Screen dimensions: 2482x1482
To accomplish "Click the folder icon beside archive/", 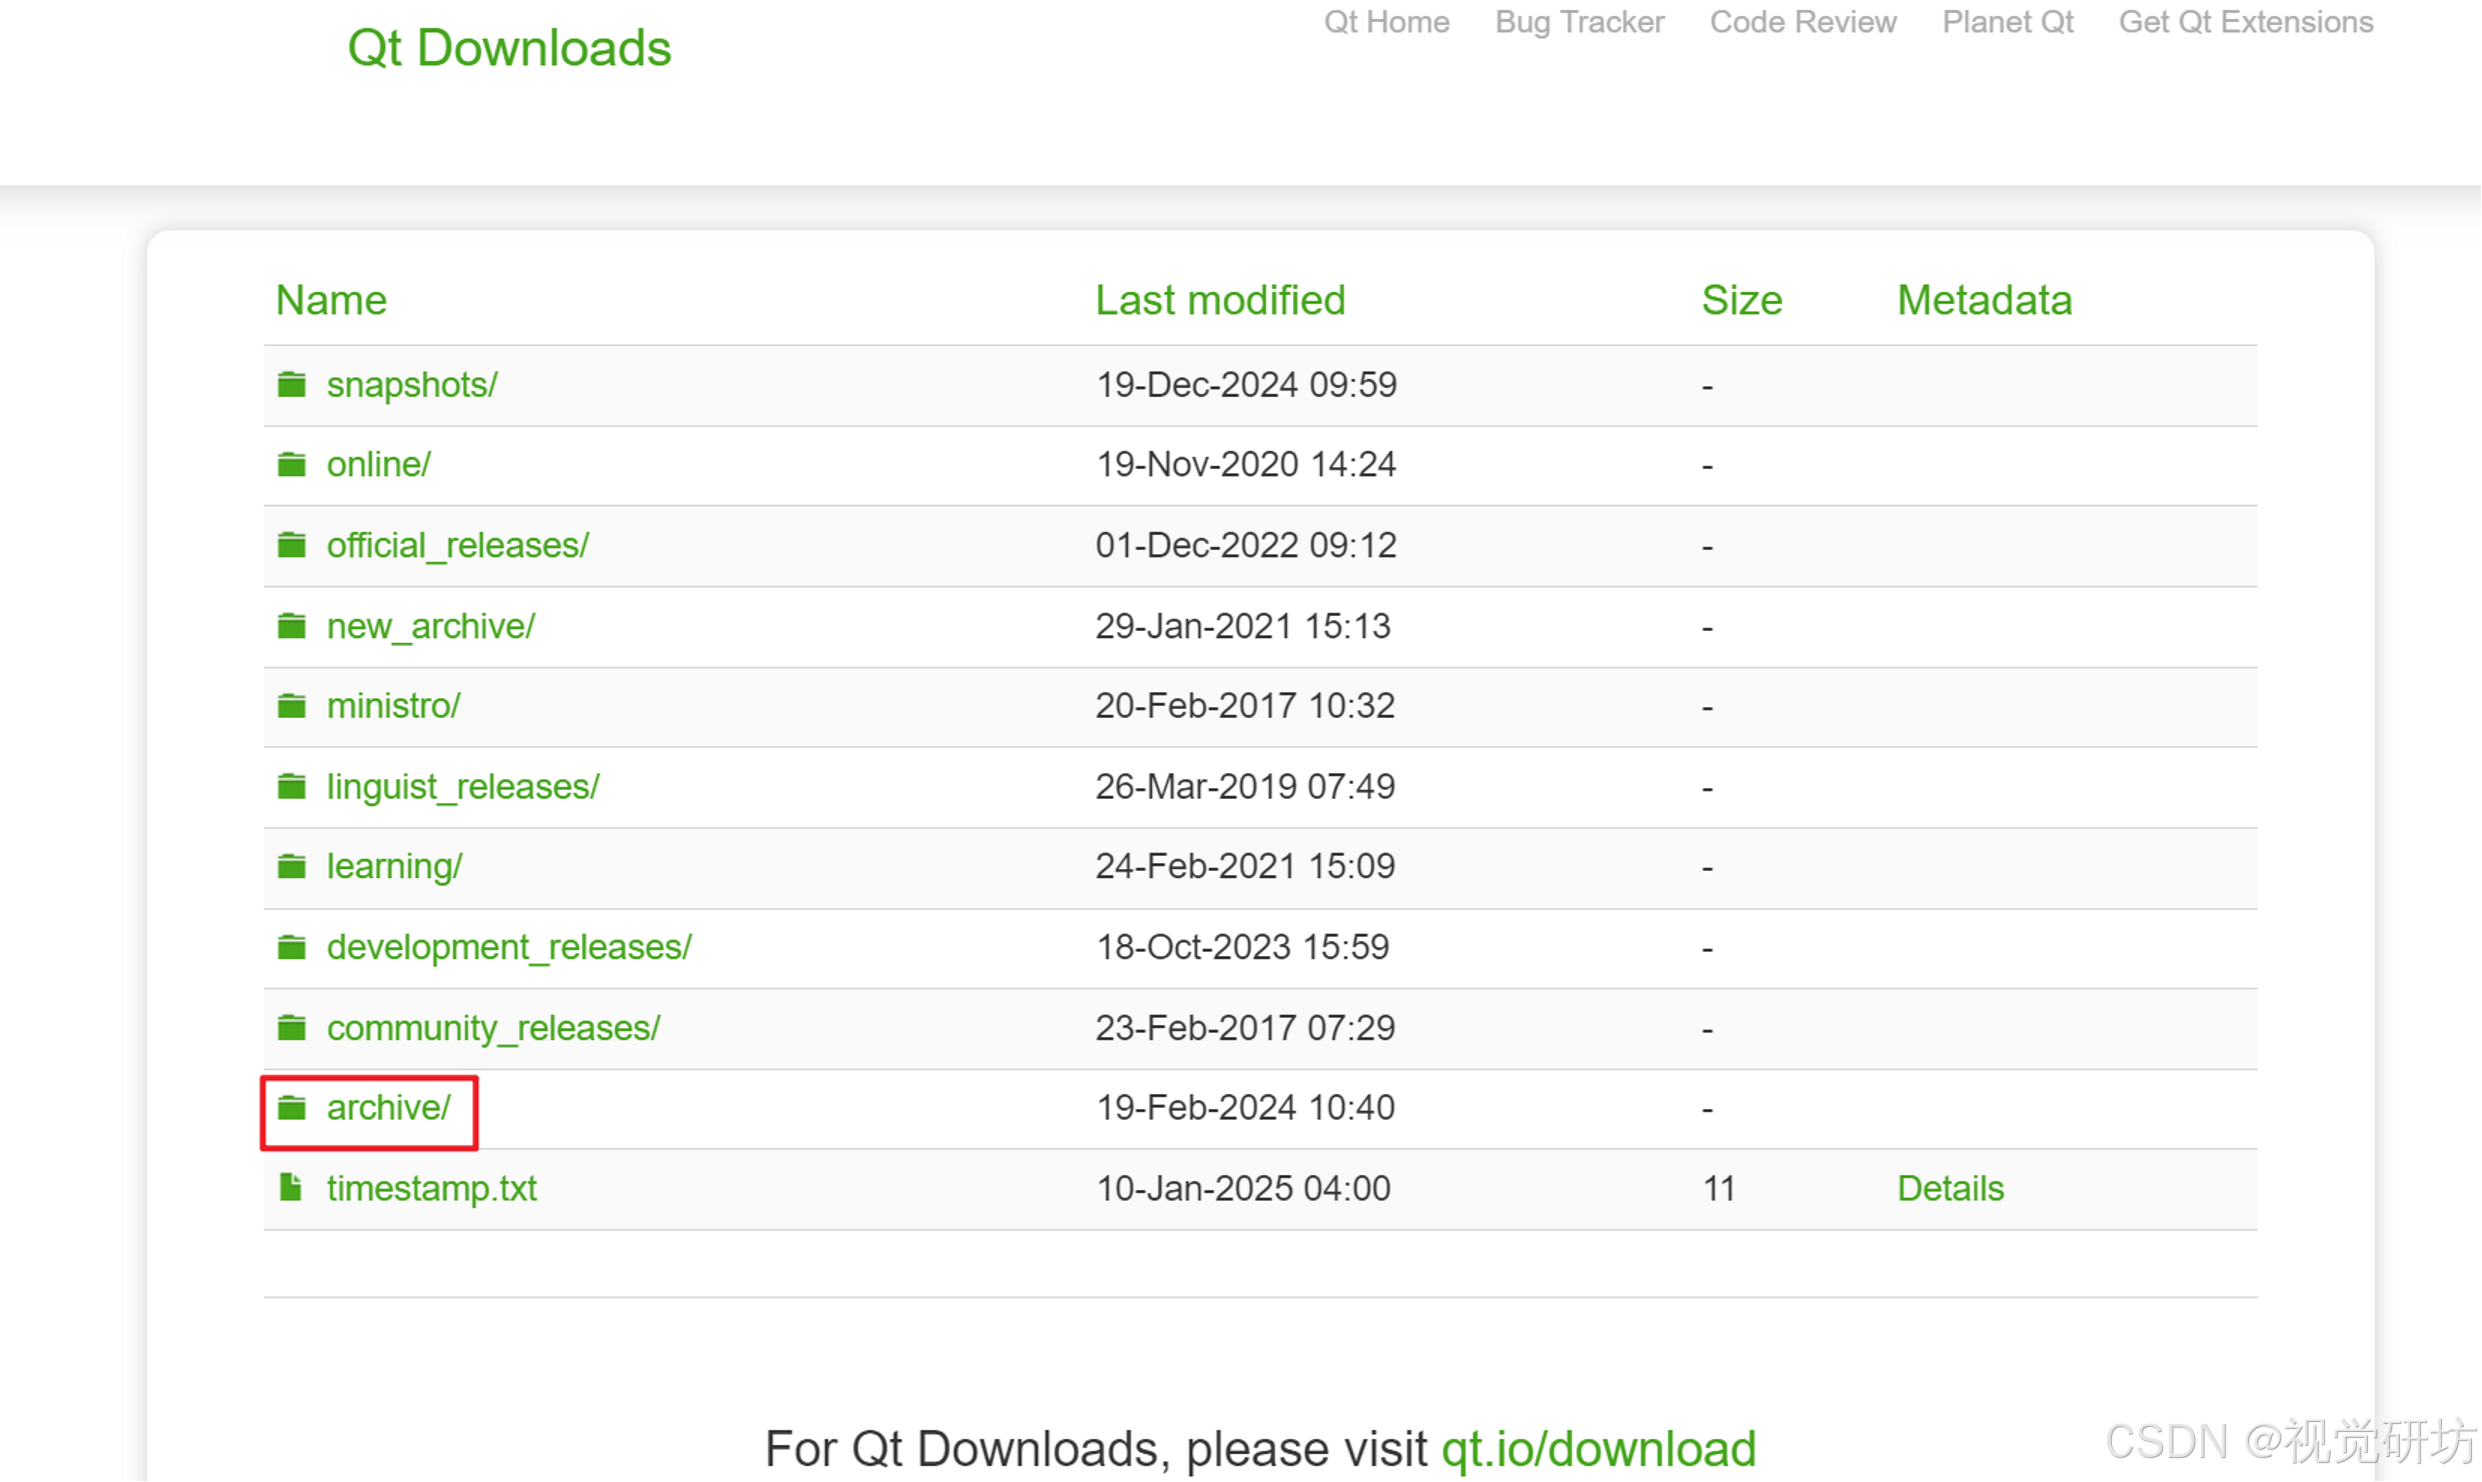I will [291, 1107].
